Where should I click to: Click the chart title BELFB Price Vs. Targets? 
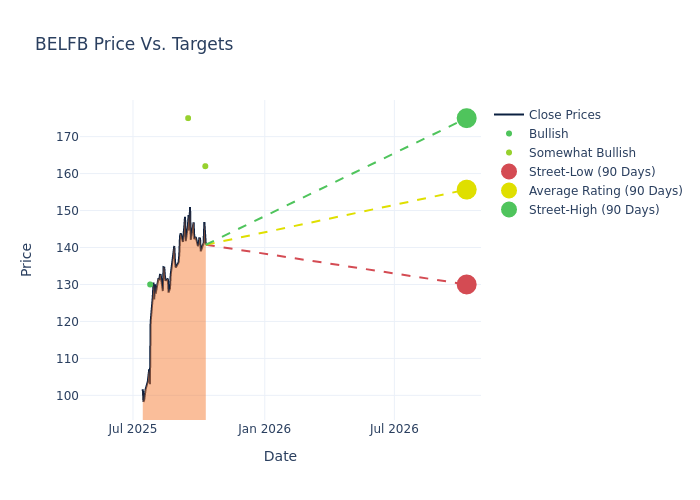134,44
